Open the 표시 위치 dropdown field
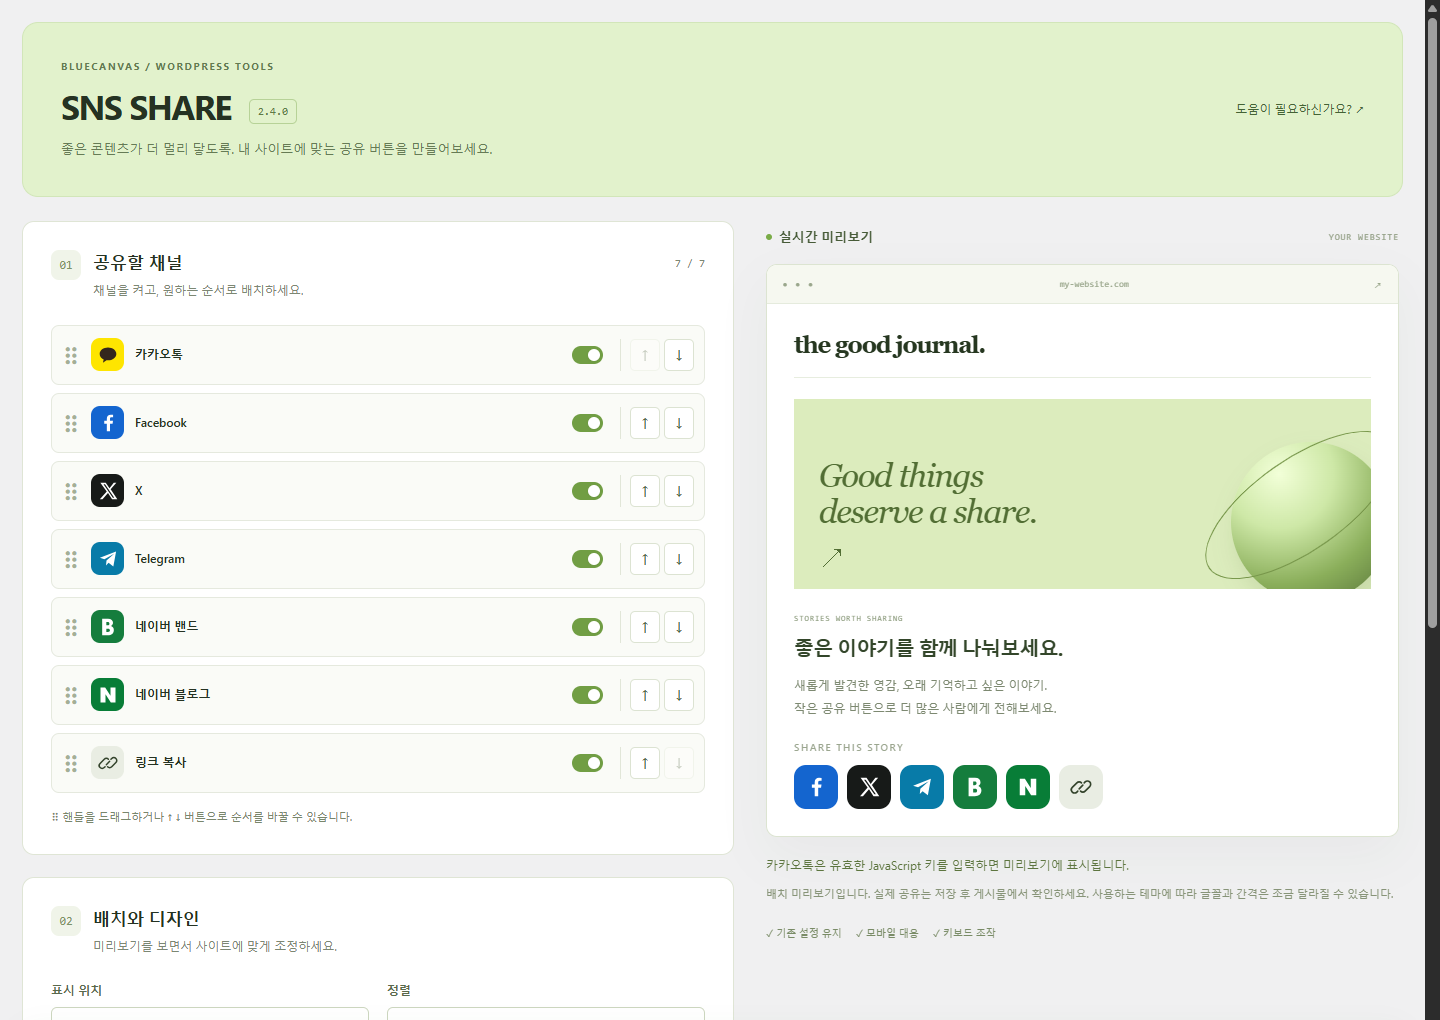This screenshot has height=1020, width=1440. pos(210,1013)
